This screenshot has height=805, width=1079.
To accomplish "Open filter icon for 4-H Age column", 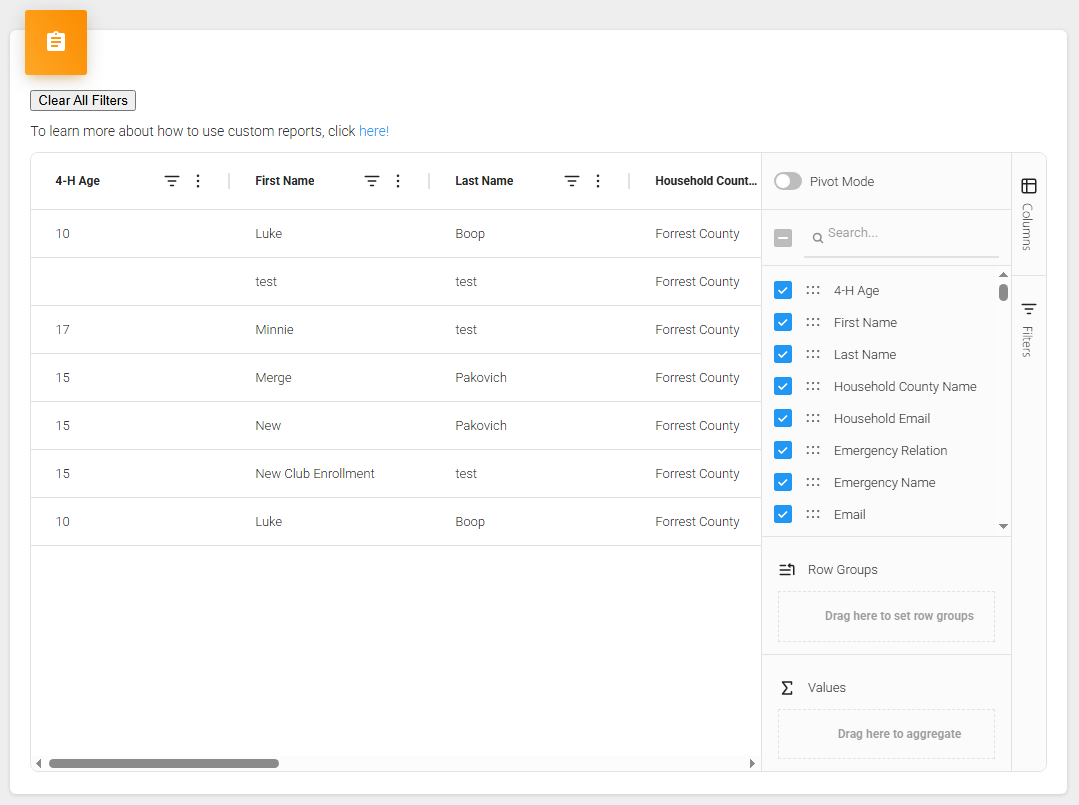I will [172, 181].
